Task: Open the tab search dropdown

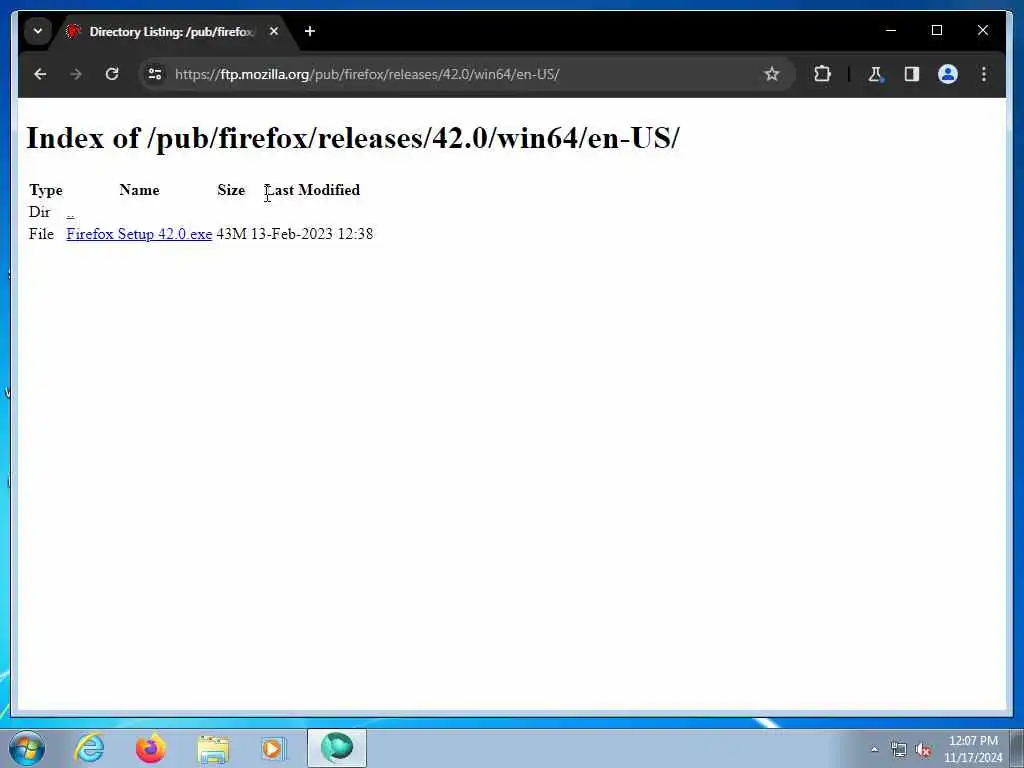Action: (38, 31)
